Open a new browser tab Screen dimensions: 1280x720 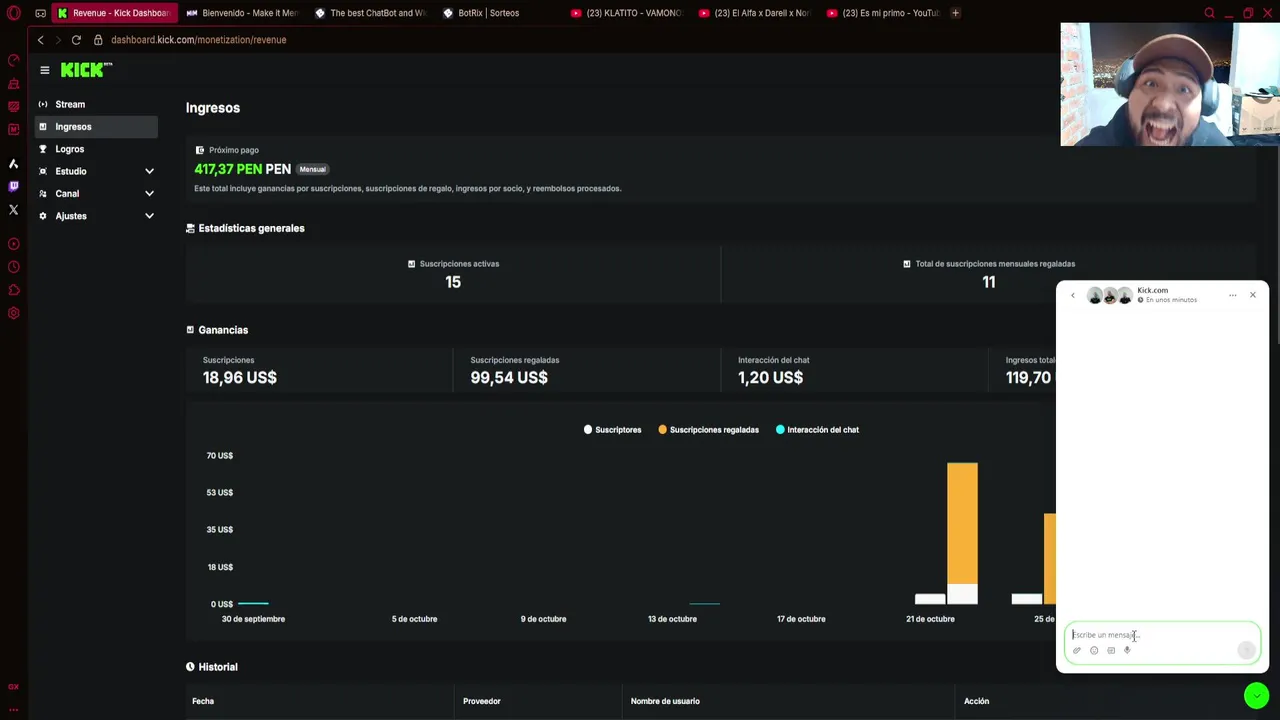955,13
